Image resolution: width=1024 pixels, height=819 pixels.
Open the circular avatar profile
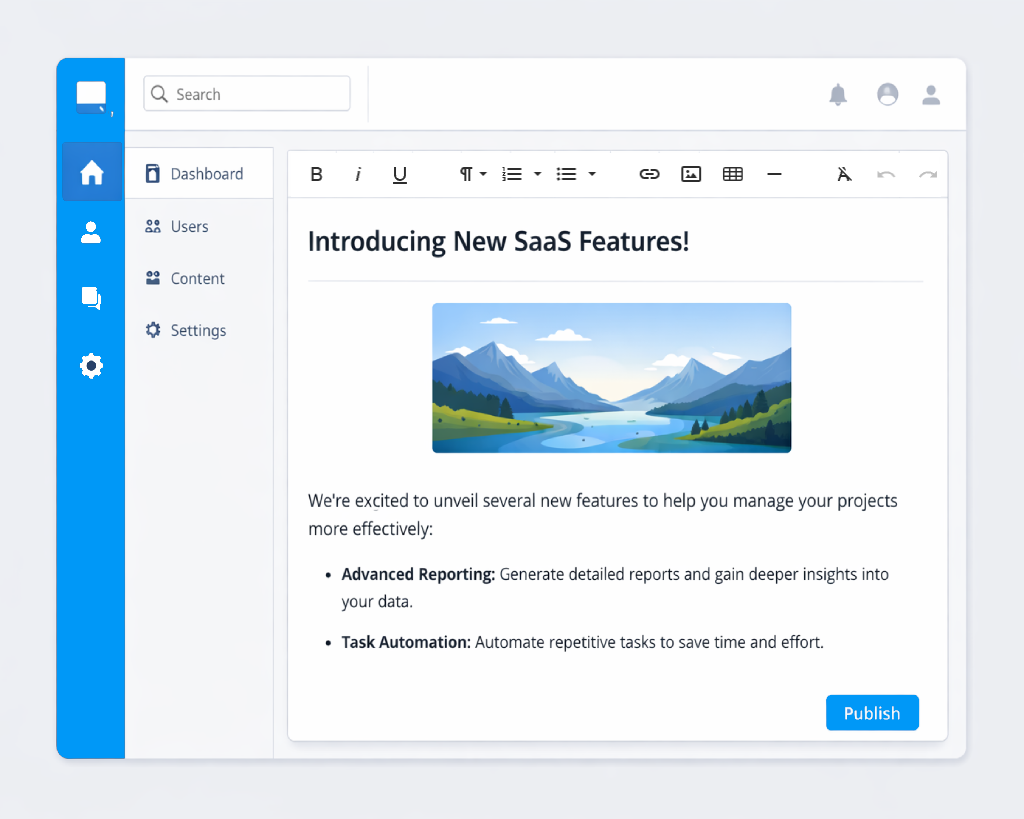pyautogui.click(x=888, y=95)
